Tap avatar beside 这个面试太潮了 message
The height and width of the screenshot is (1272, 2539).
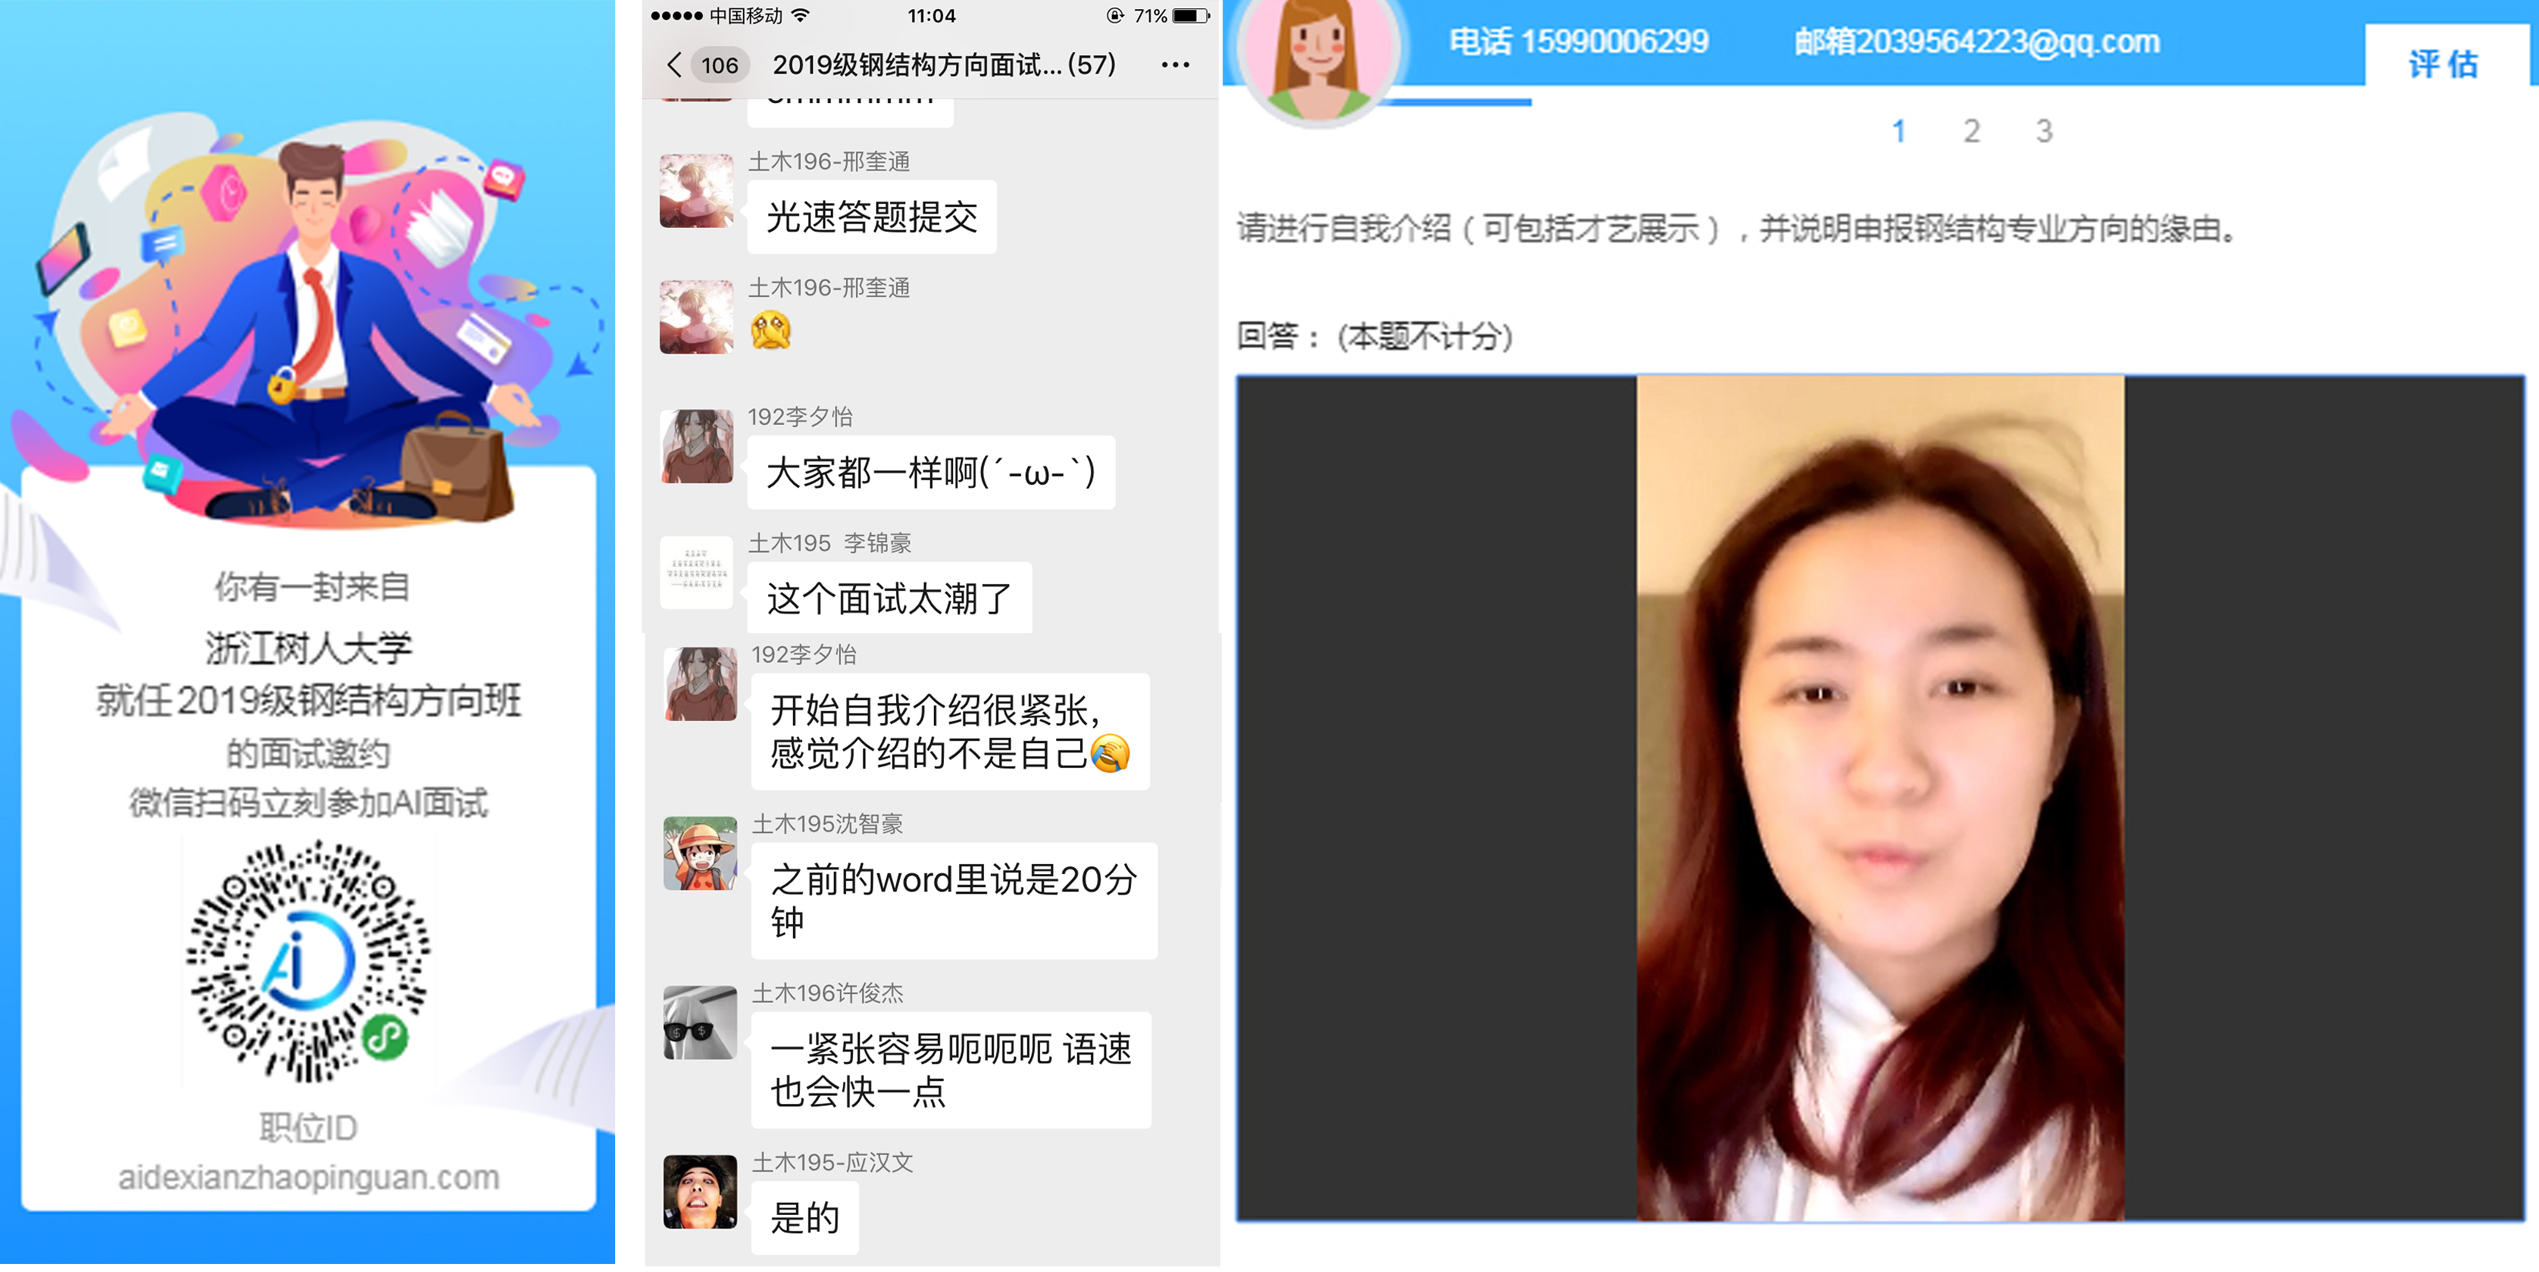696,573
